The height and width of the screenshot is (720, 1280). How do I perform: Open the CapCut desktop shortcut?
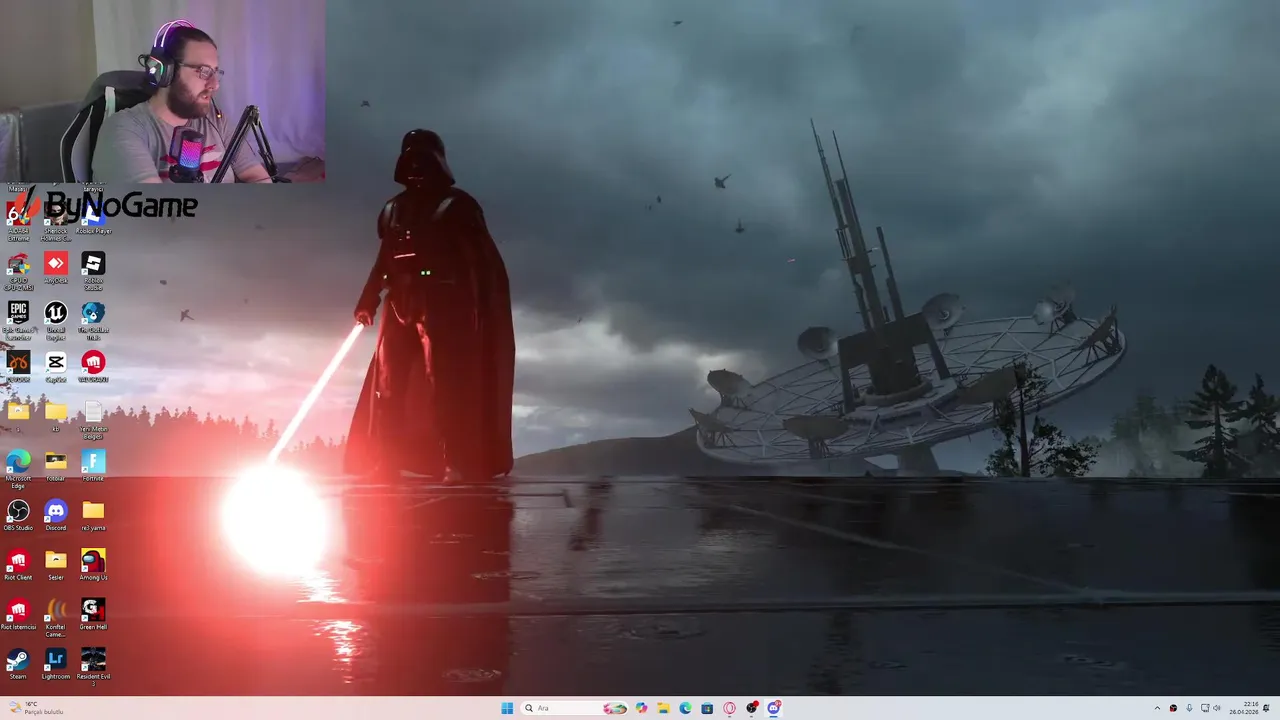point(56,367)
